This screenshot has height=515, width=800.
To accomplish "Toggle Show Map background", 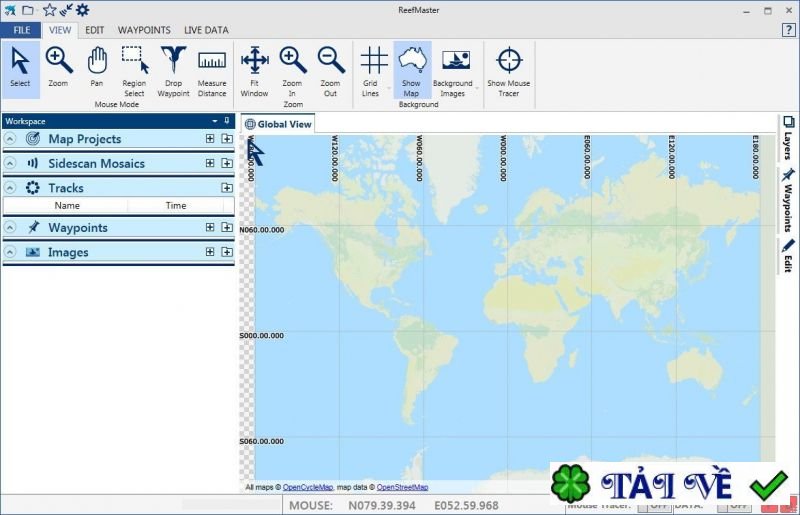I will click(411, 70).
